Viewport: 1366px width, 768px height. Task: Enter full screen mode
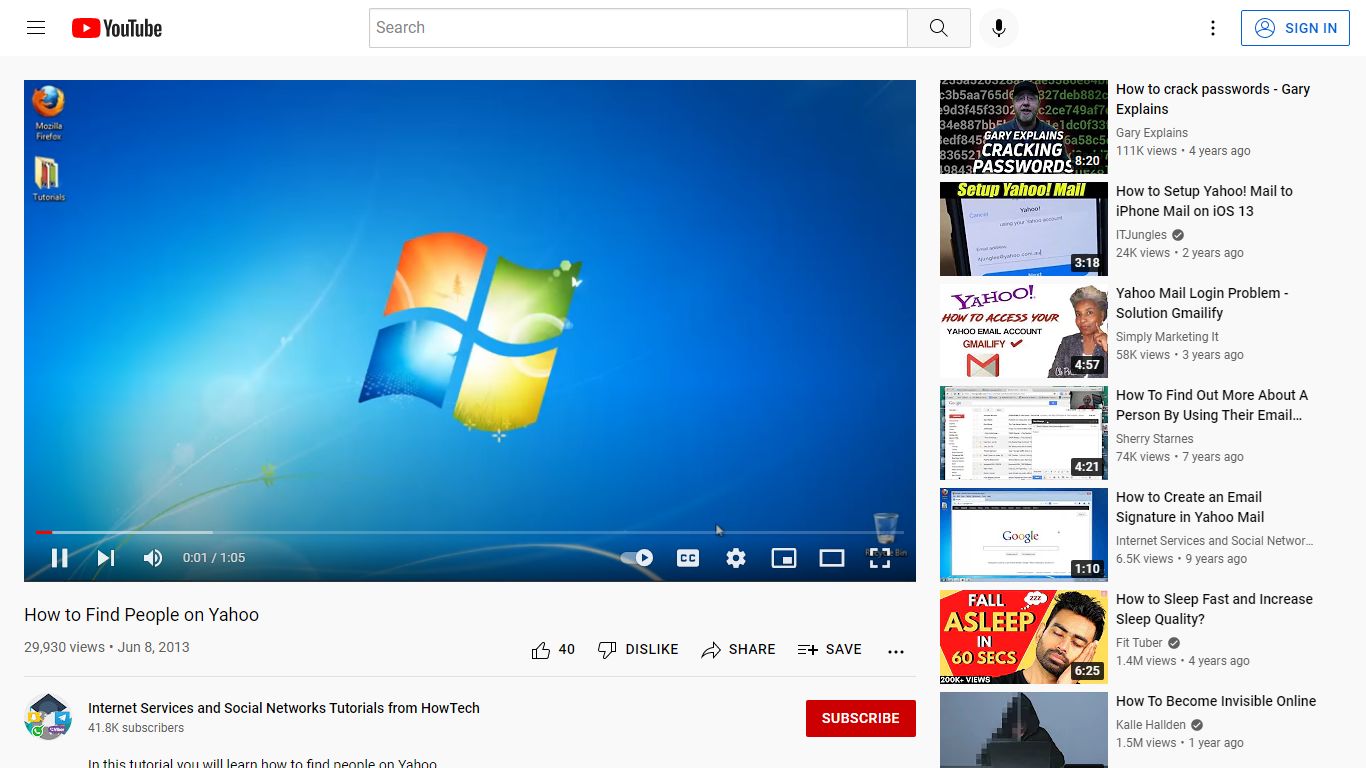880,558
